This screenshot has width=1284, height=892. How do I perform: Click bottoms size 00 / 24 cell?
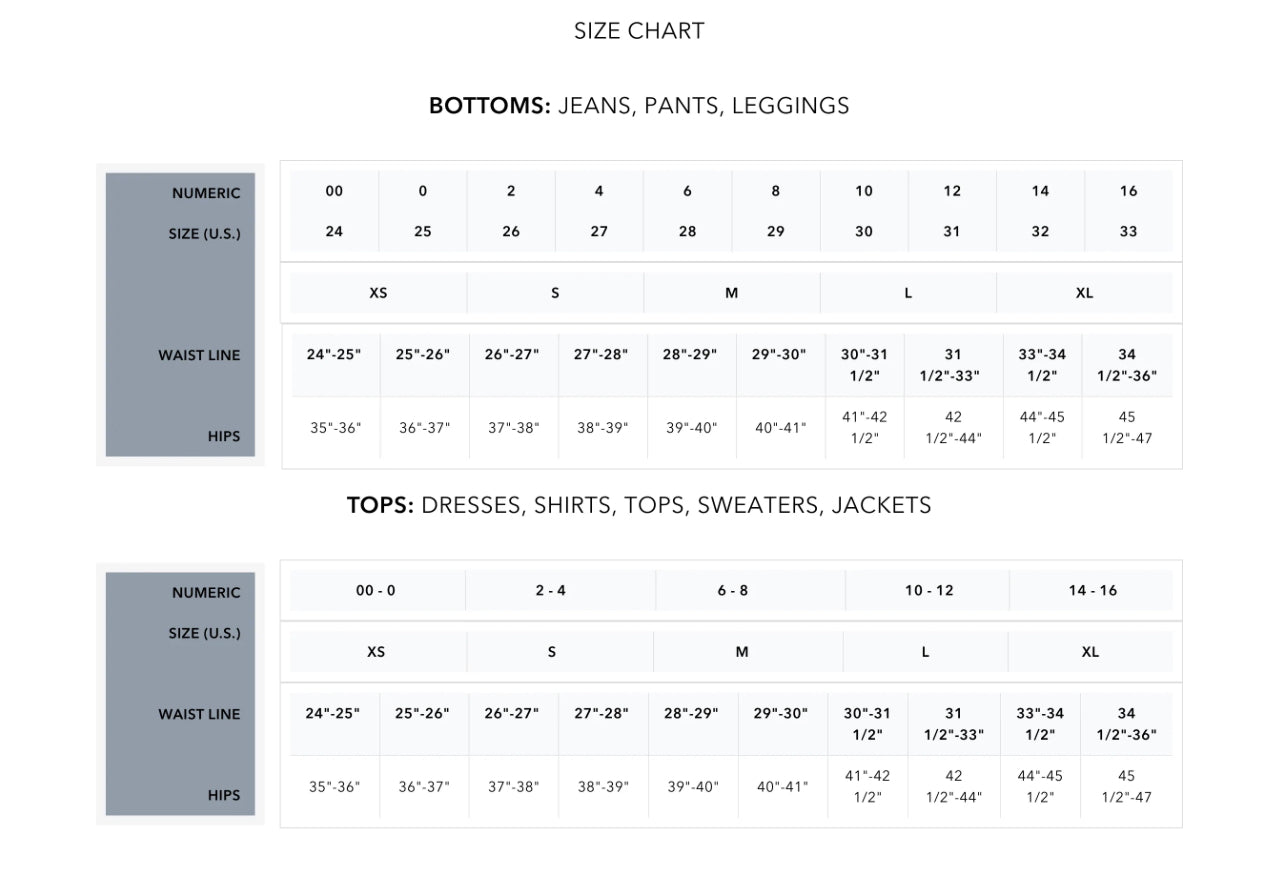(334, 211)
